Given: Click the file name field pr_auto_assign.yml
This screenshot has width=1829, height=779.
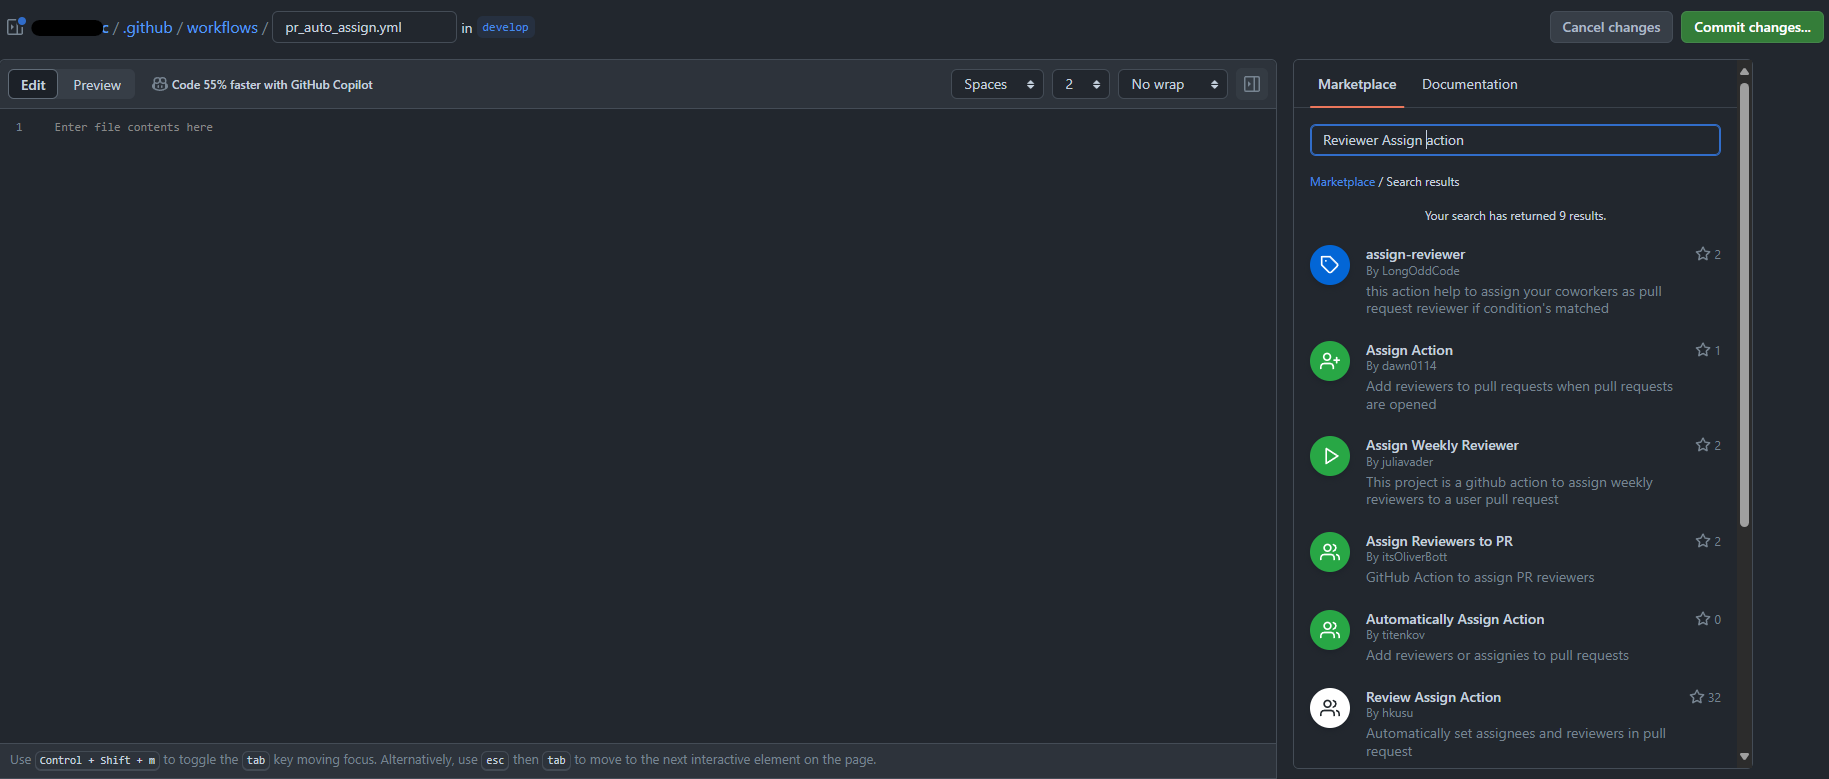Looking at the screenshot, I should [364, 27].
